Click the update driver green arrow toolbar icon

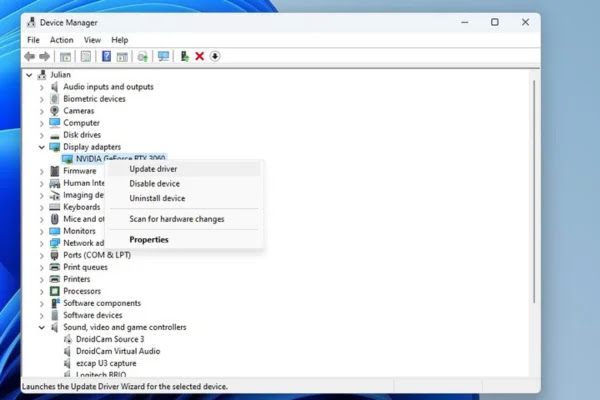click(184, 56)
